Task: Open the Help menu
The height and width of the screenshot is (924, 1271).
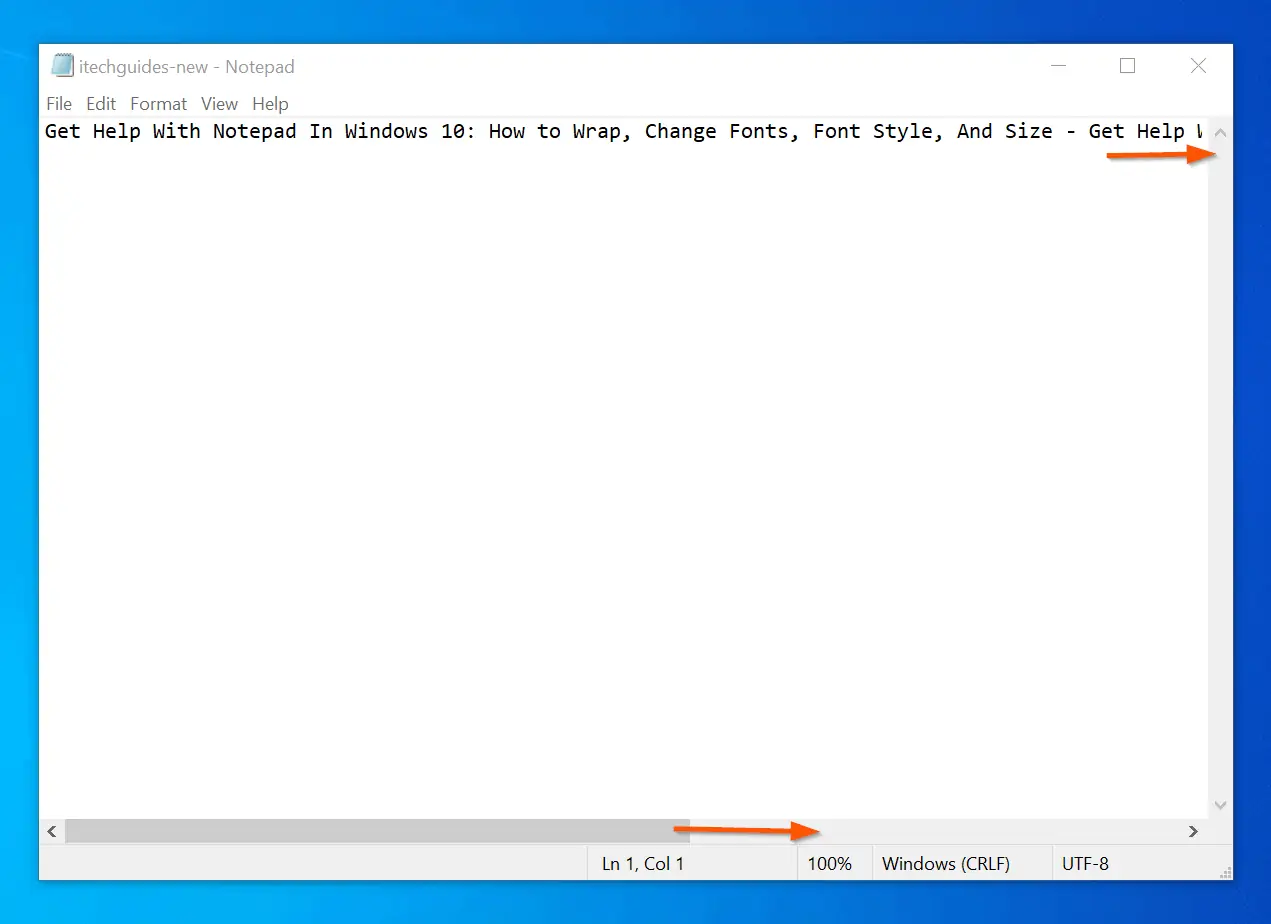Action: click(x=270, y=104)
